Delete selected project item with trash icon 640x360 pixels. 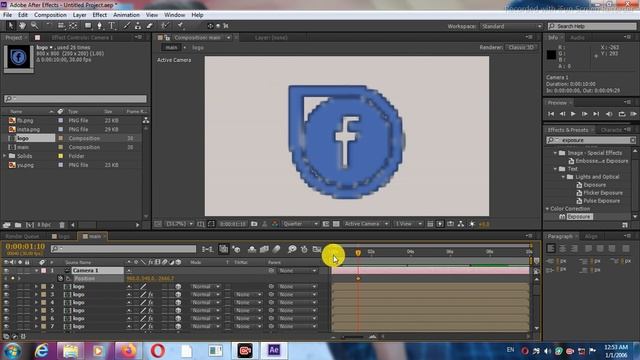coord(62,225)
